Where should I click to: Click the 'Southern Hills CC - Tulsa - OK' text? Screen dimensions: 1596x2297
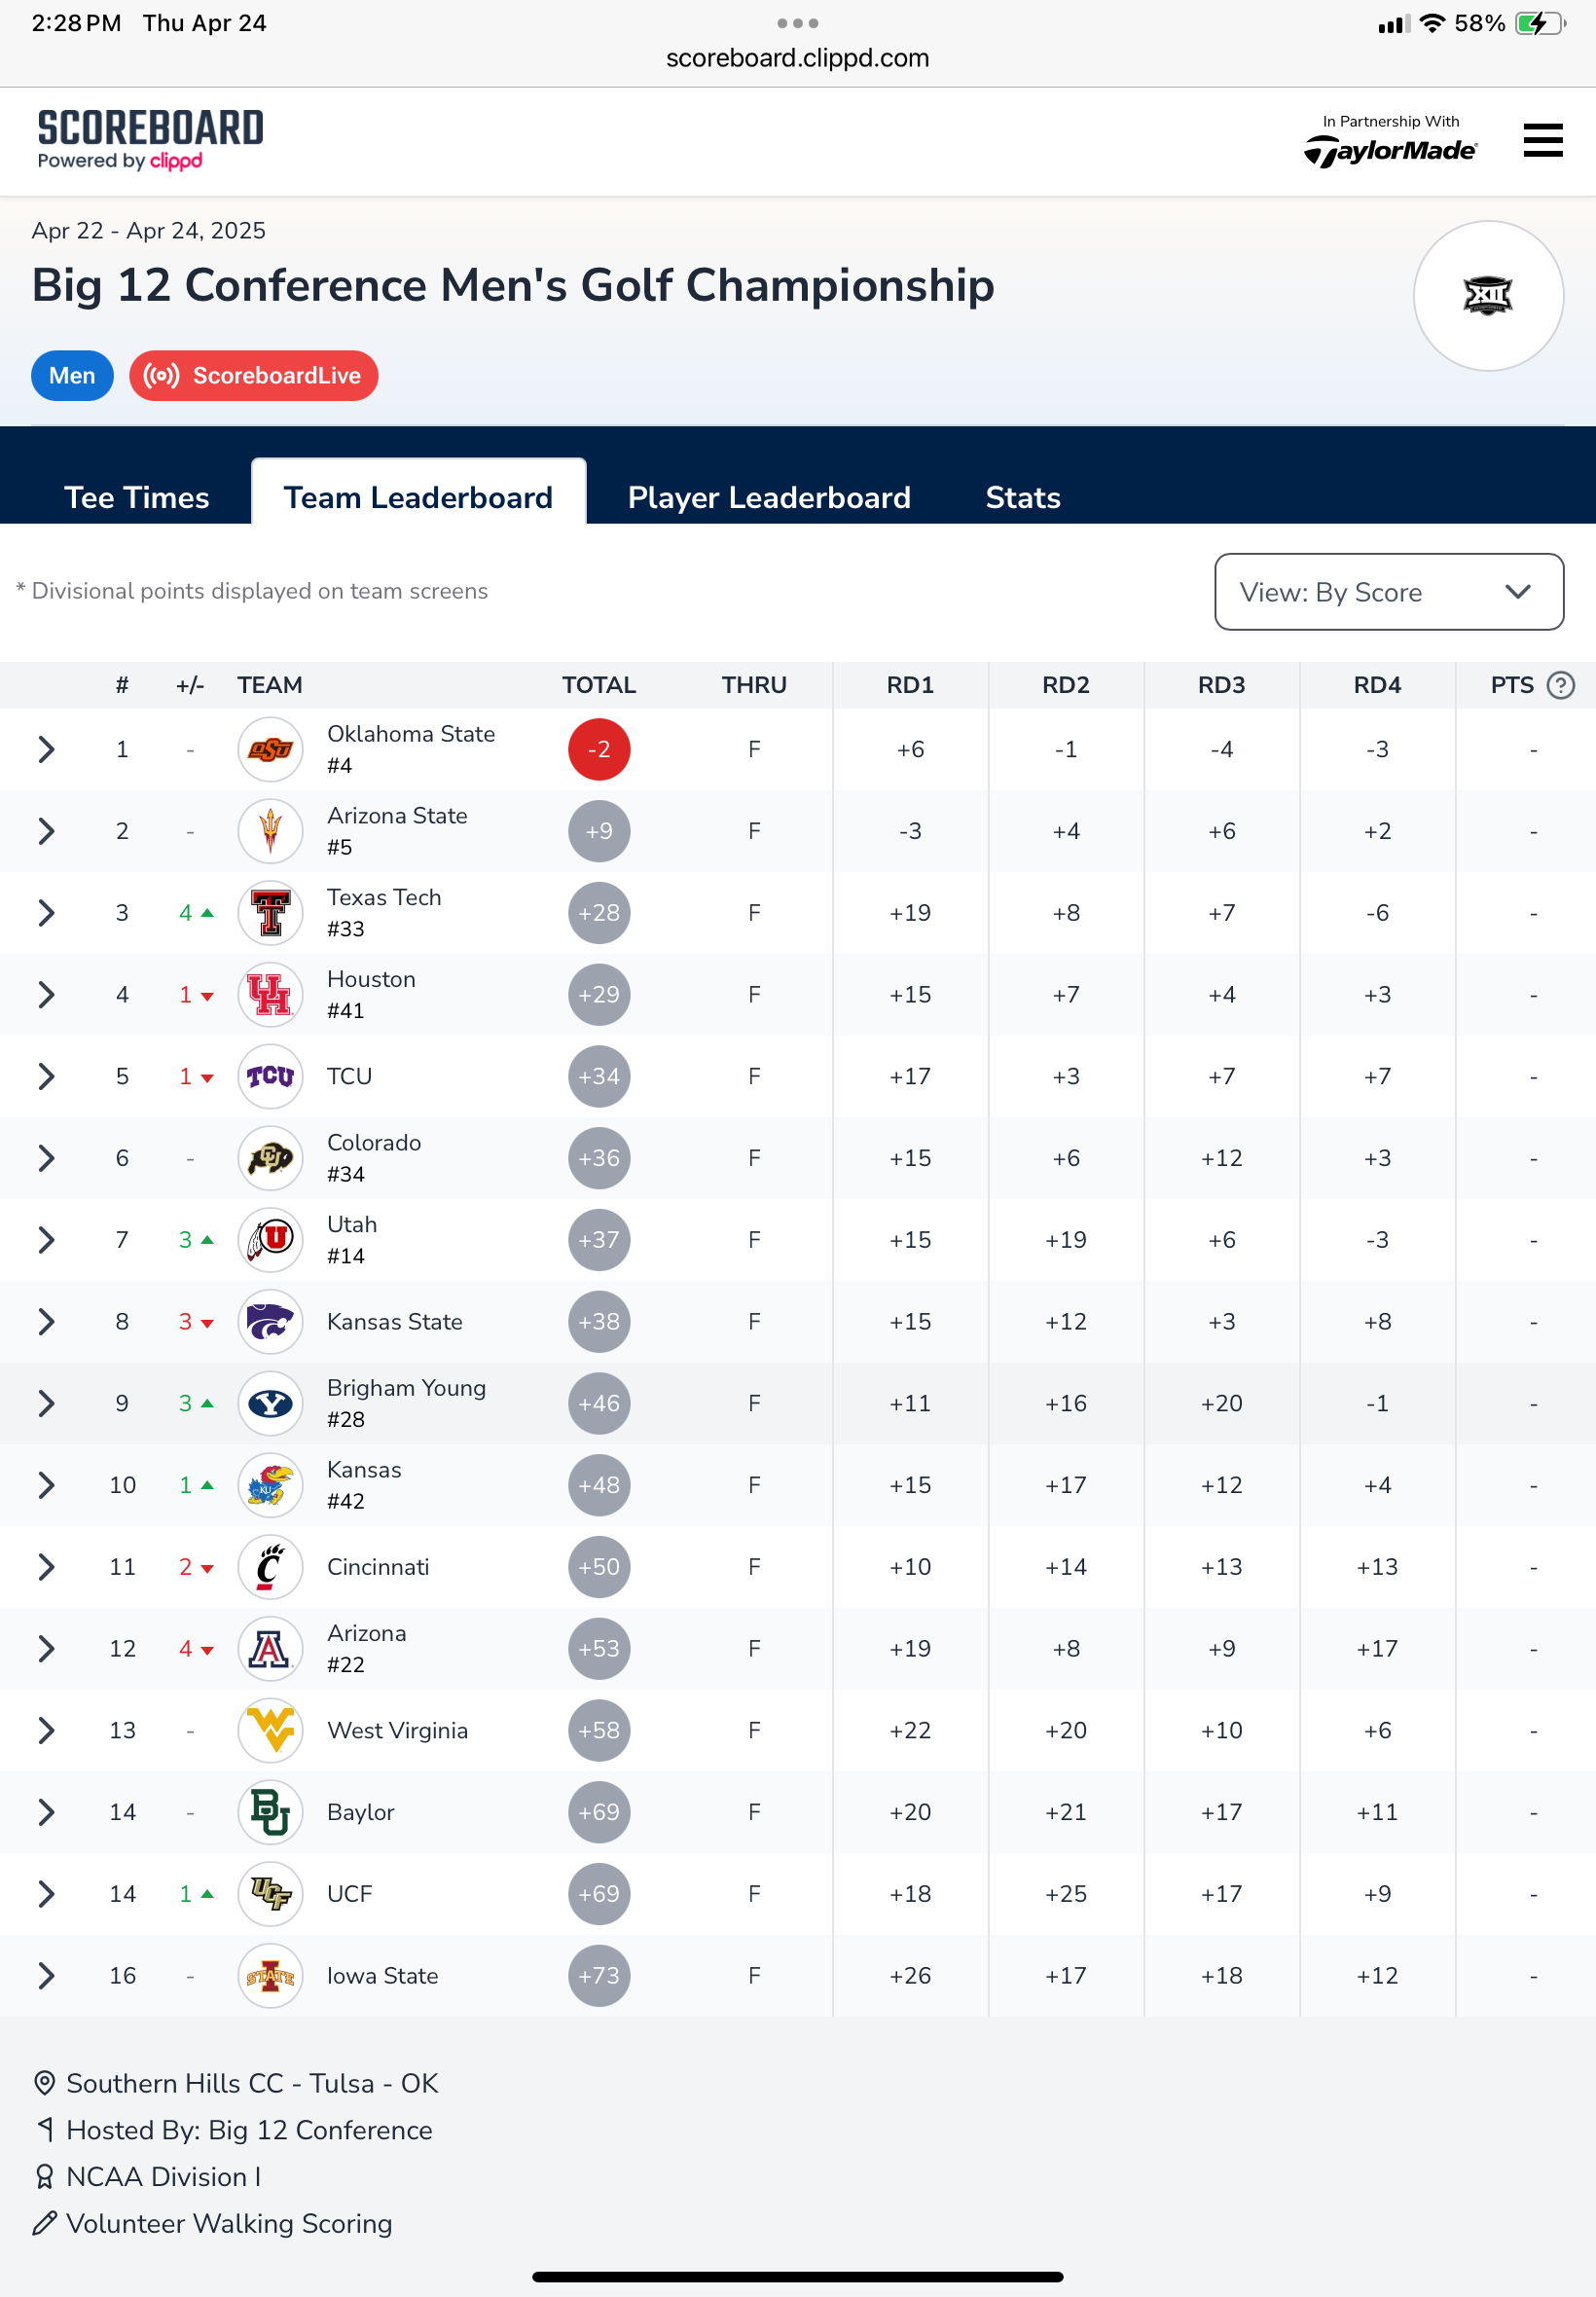point(252,2083)
